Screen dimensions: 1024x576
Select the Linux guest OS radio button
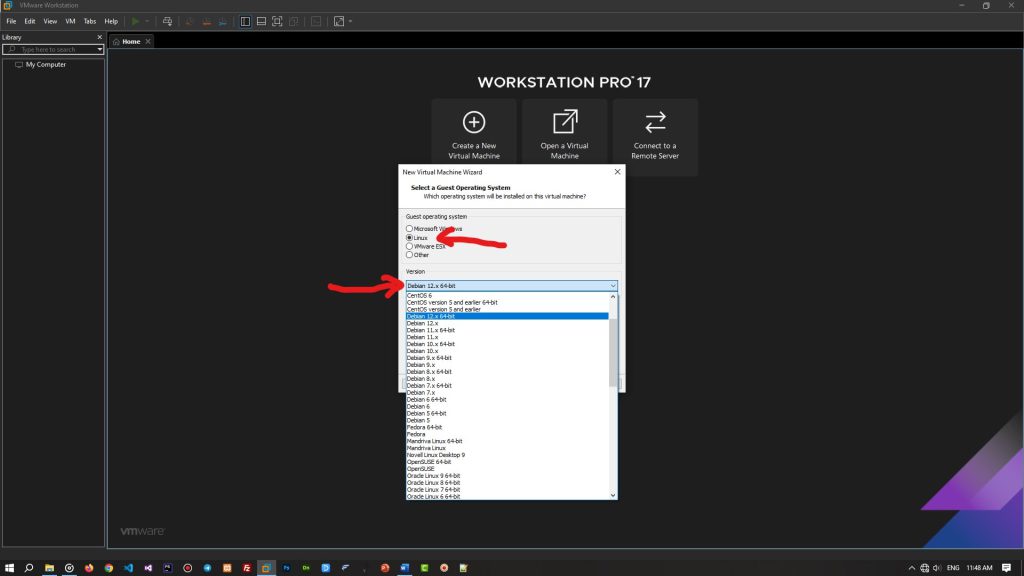click(x=409, y=238)
